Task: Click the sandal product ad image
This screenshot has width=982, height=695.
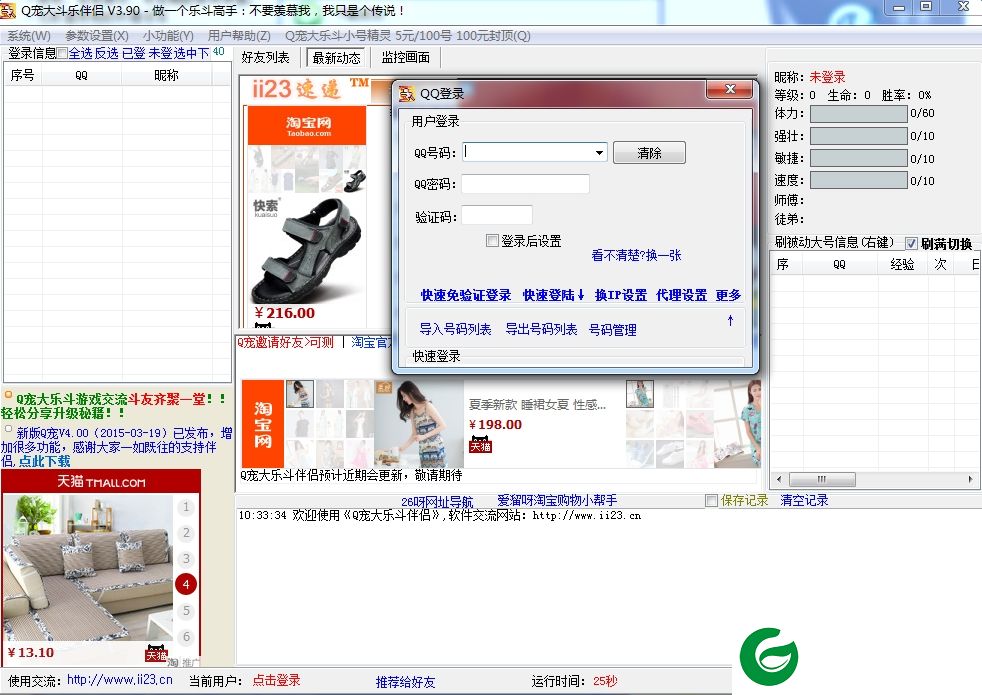Action: click(x=307, y=249)
